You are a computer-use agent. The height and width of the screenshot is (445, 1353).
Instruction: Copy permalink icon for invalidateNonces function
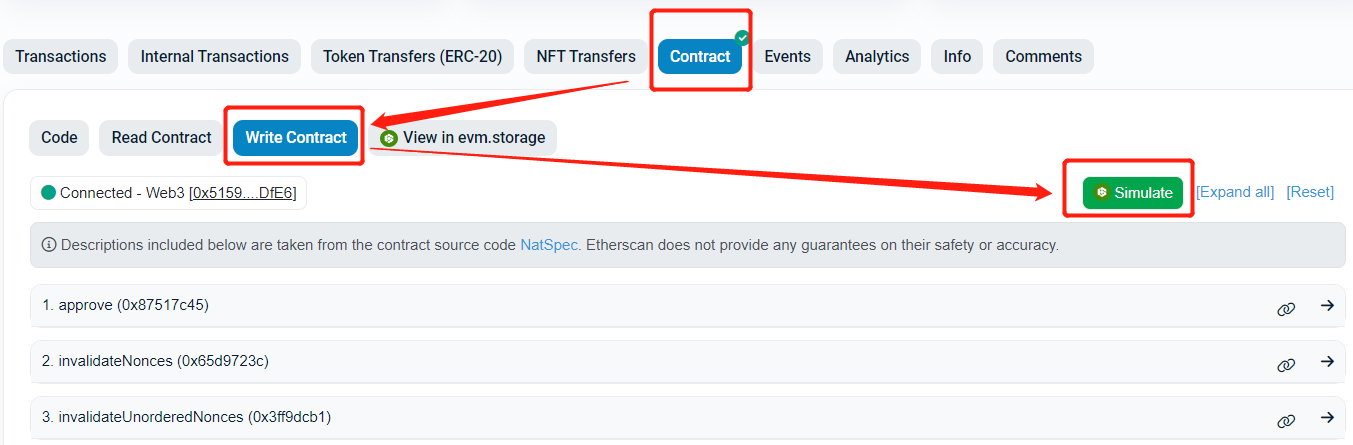tap(1286, 363)
